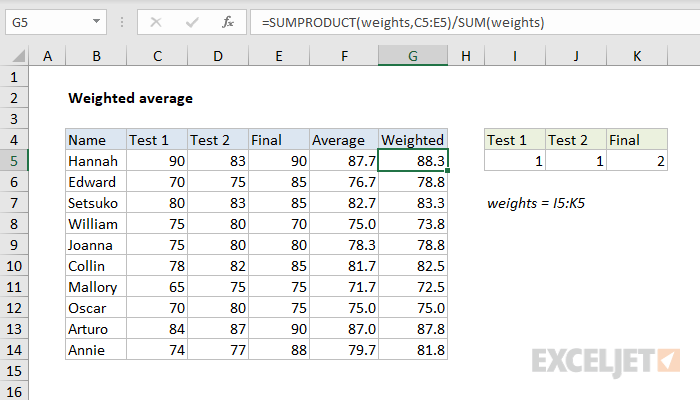Click the 'weights = I5:K5' note
The image size is (700, 400).
(x=536, y=204)
